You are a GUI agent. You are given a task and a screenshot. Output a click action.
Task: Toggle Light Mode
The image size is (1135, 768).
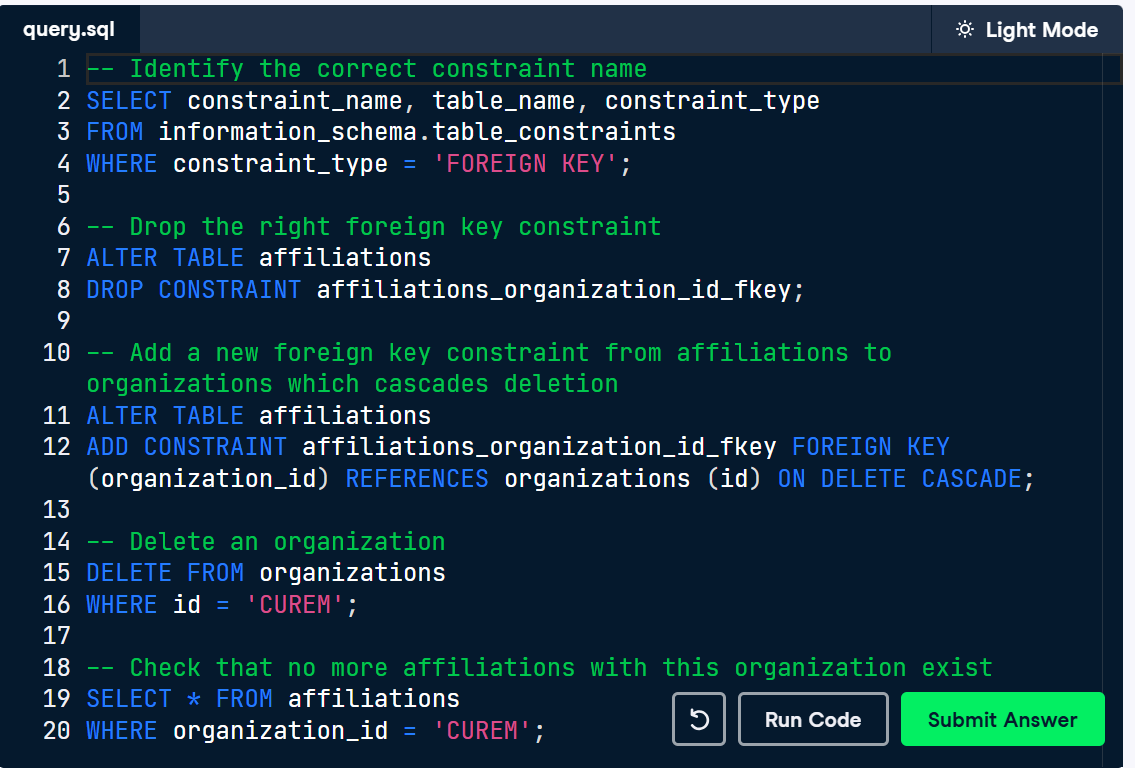click(x=1026, y=30)
